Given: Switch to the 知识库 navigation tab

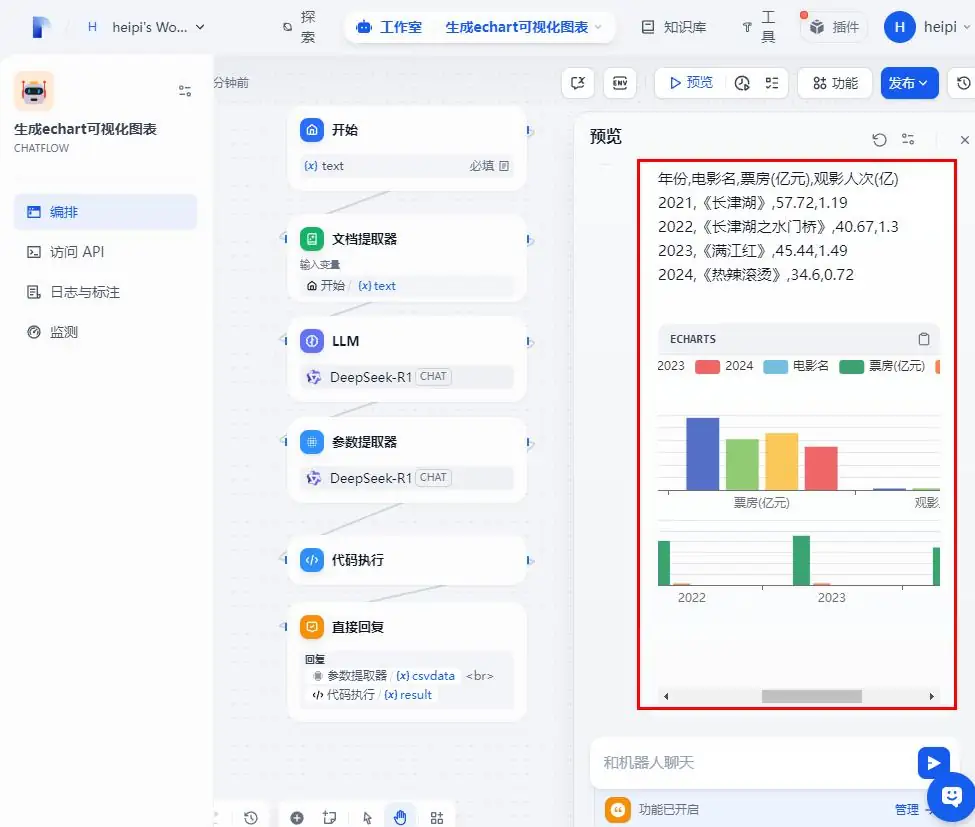Looking at the screenshot, I should click(673, 27).
